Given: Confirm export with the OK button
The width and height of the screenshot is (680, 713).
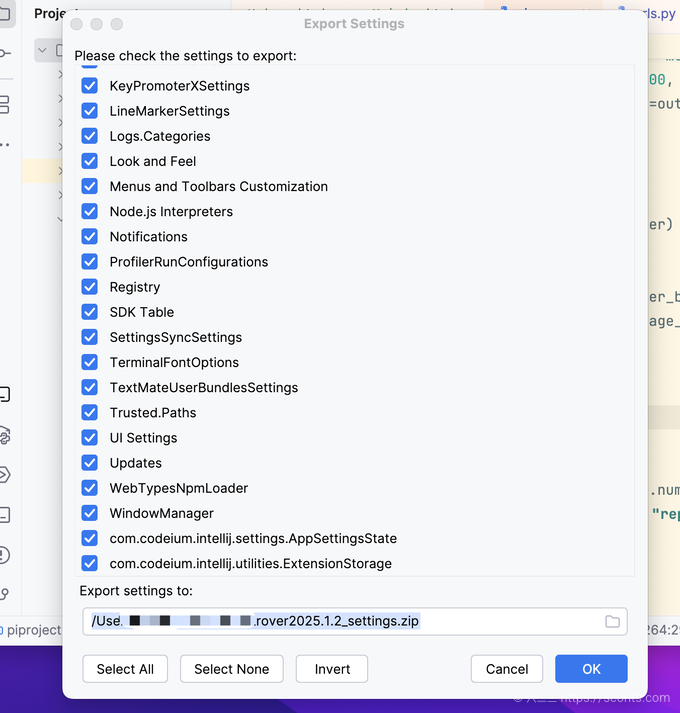Looking at the screenshot, I should pyautogui.click(x=591, y=669).
